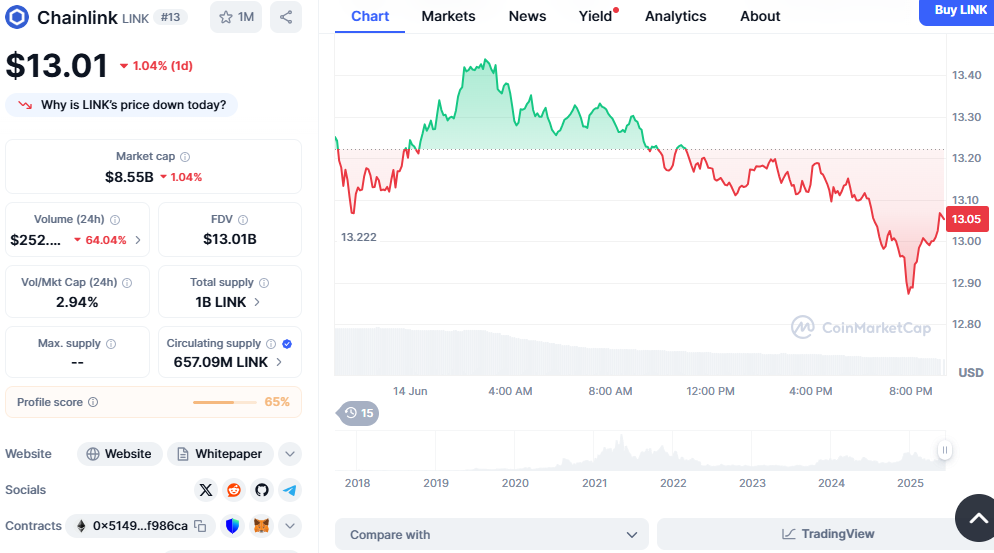Add token to MetaMask fox icon
994x553 pixels.
(x=261, y=526)
